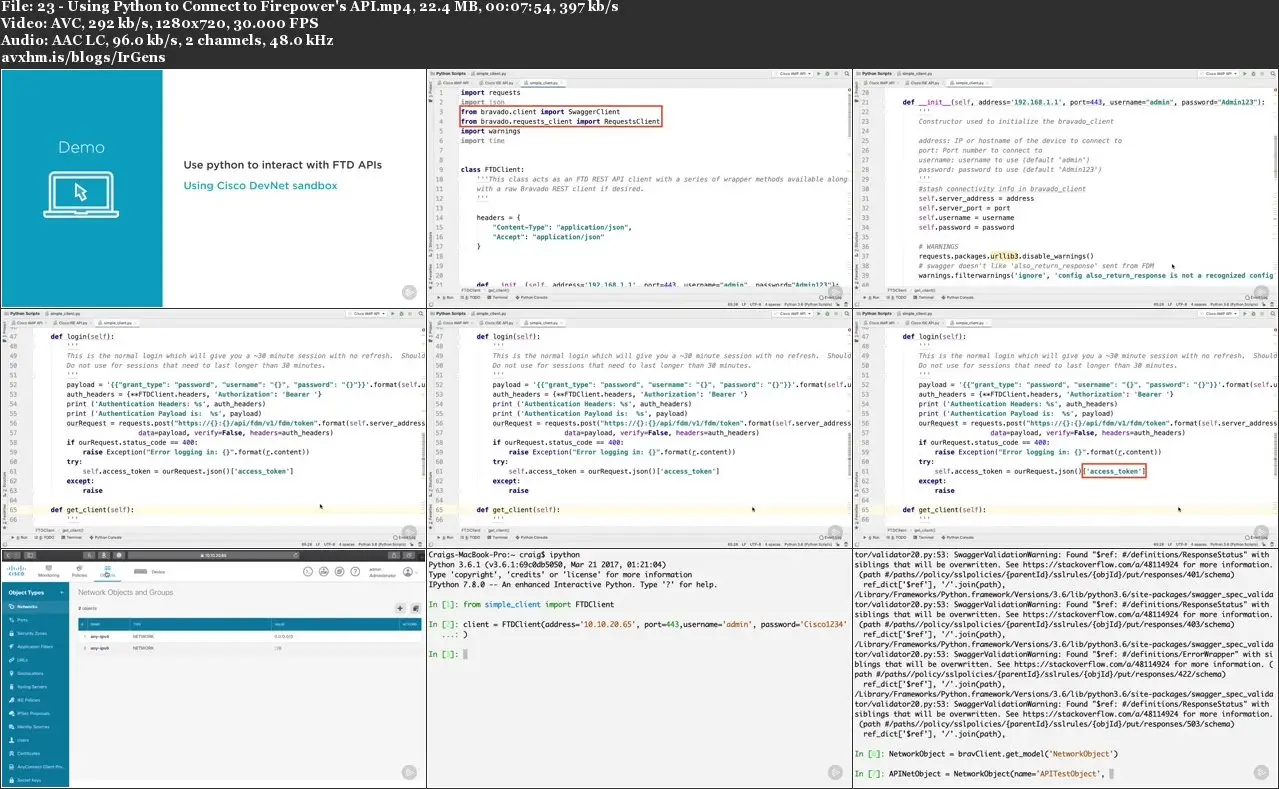Open the task list icon in Firepower header
The width and height of the screenshot is (1279, 789).
(339, 572)
